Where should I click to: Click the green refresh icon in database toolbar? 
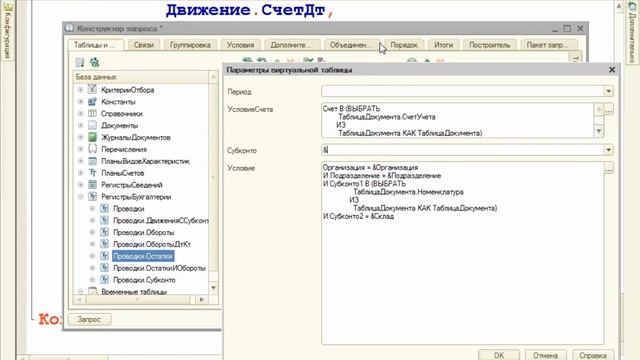pyautogui.click(x=95, y=62)
